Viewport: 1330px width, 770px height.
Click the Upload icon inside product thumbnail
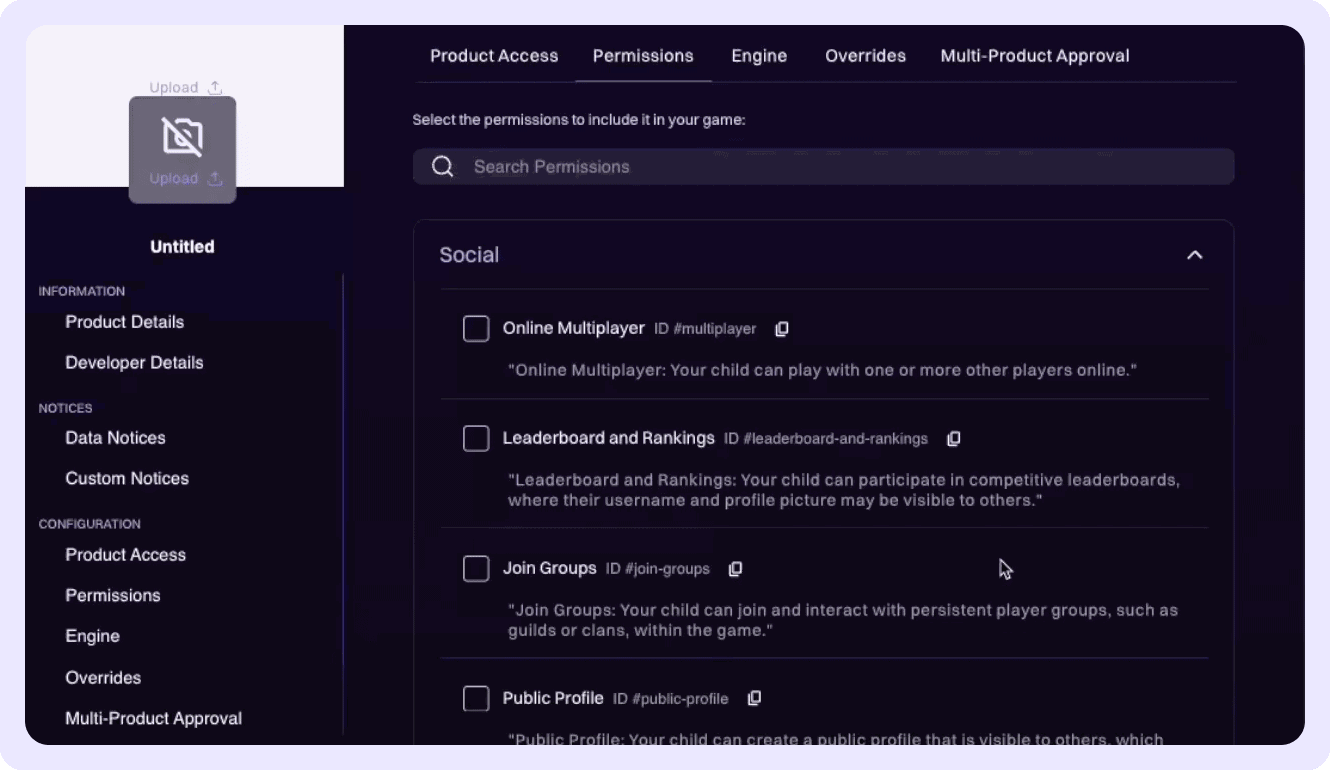point(214,179)
